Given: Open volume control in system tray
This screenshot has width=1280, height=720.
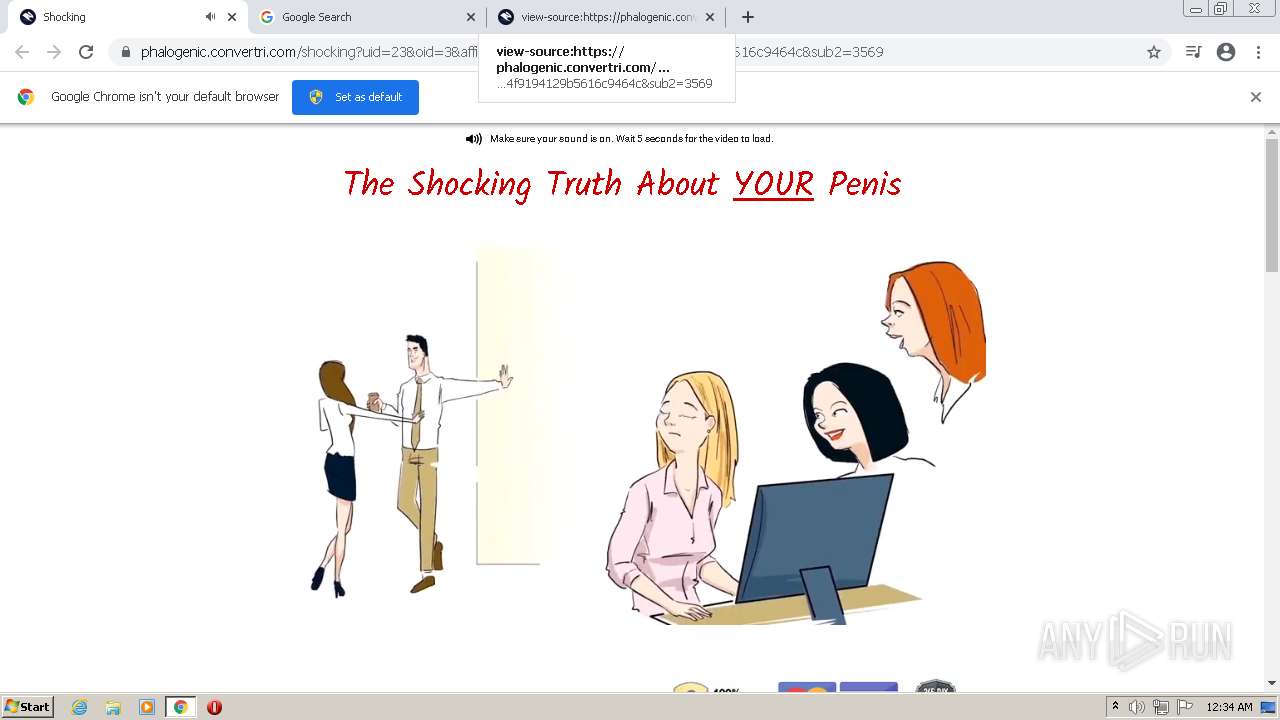Looking at the screenshot, I should [1137, 707].
